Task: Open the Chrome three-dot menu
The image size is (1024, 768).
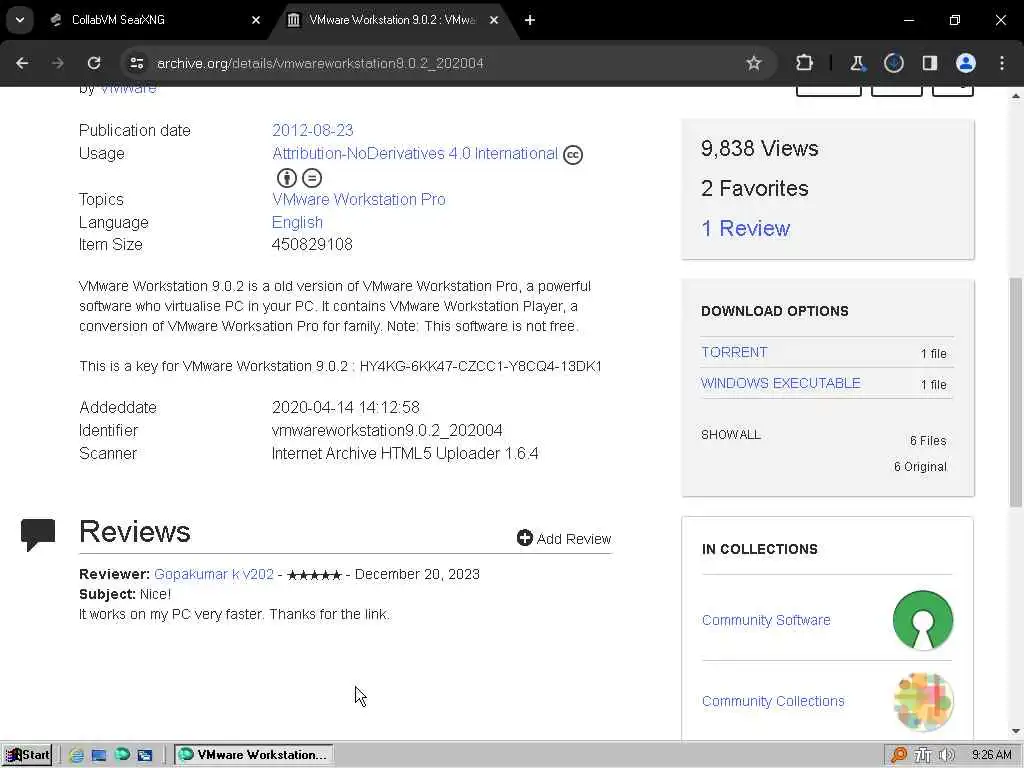Action: [x=1002, y=63]
